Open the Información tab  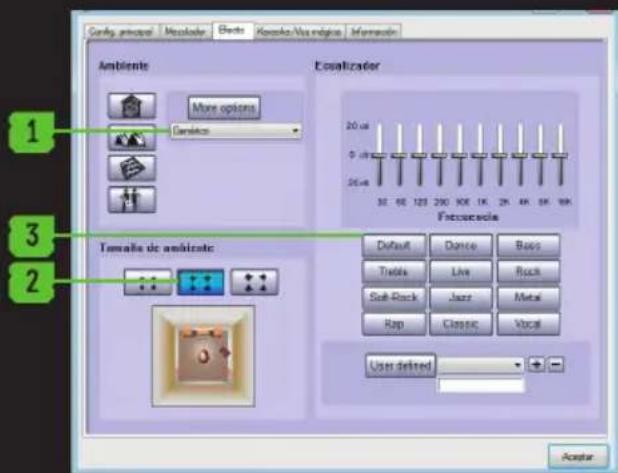click(x=373, y=31)
